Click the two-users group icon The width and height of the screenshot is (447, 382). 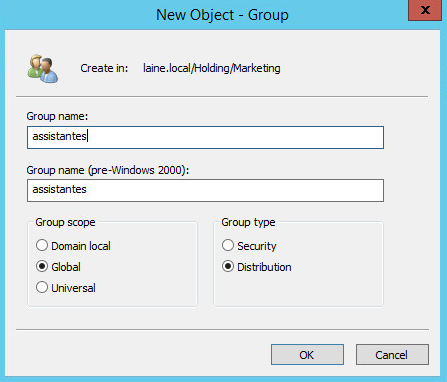[x=43, y=69]
